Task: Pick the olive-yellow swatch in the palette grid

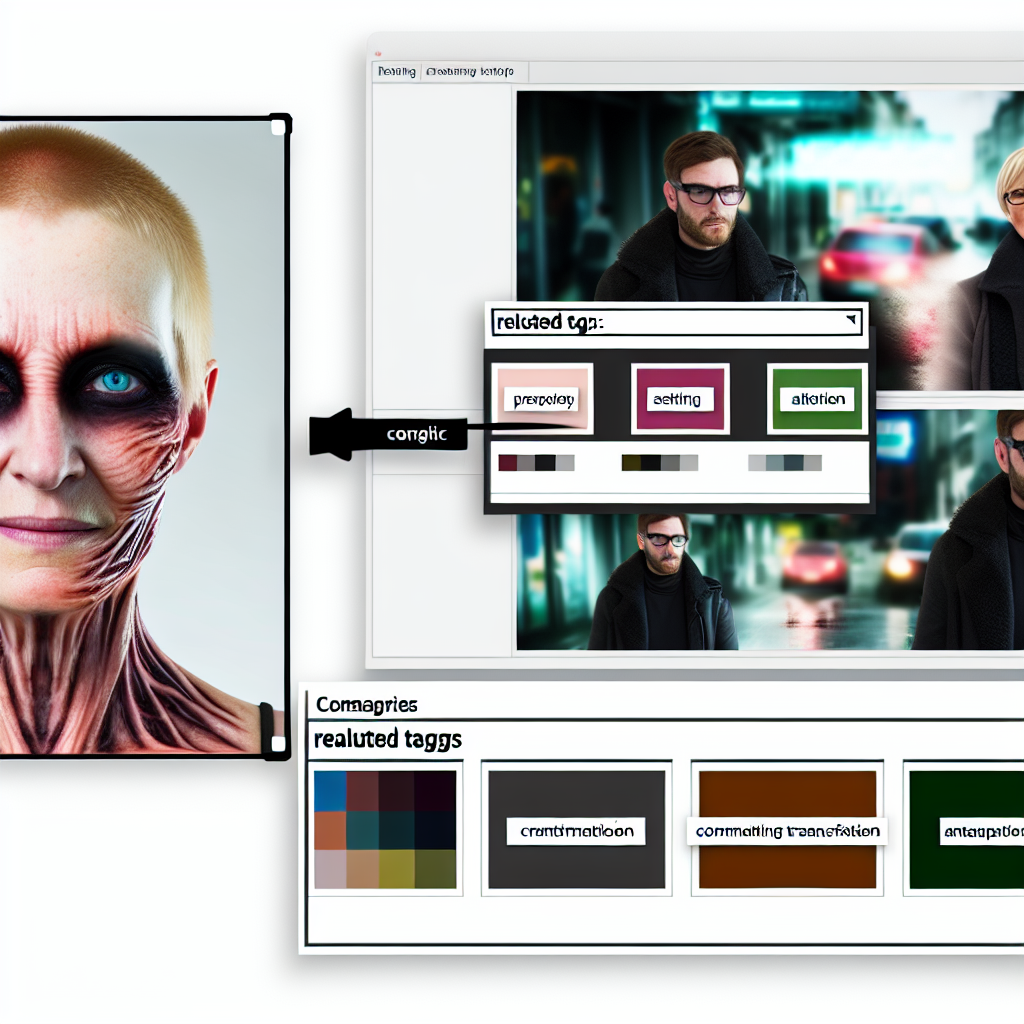Action: point(398,869)
